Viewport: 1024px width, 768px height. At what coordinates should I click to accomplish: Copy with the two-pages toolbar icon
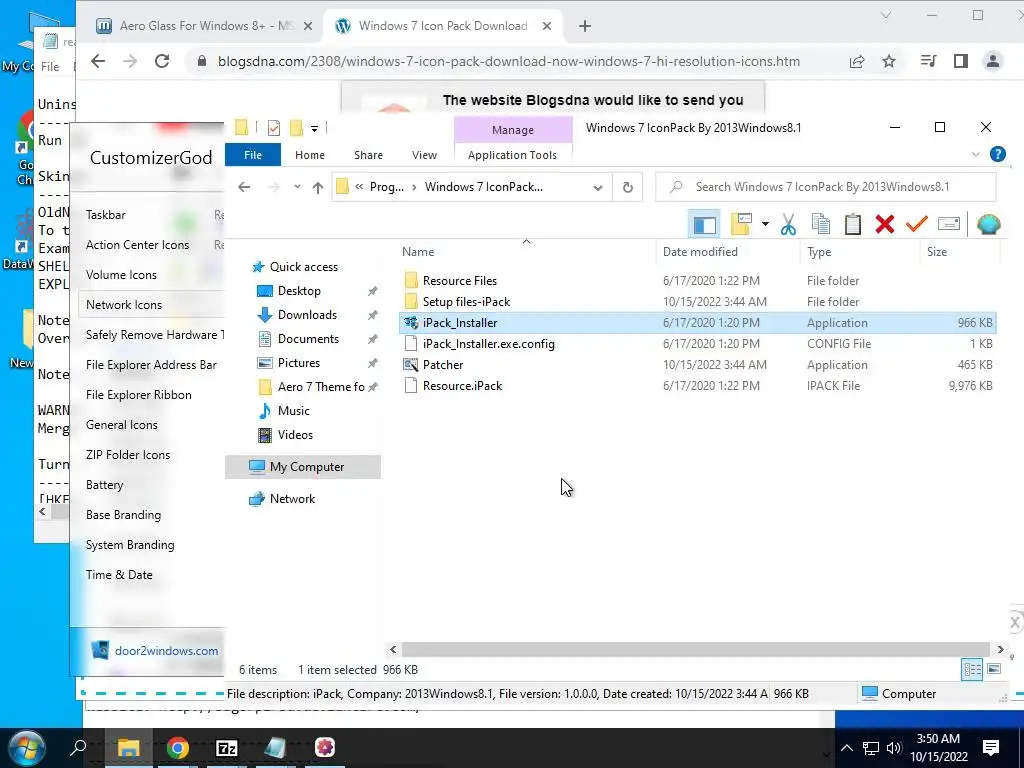[x=820, y=224]
